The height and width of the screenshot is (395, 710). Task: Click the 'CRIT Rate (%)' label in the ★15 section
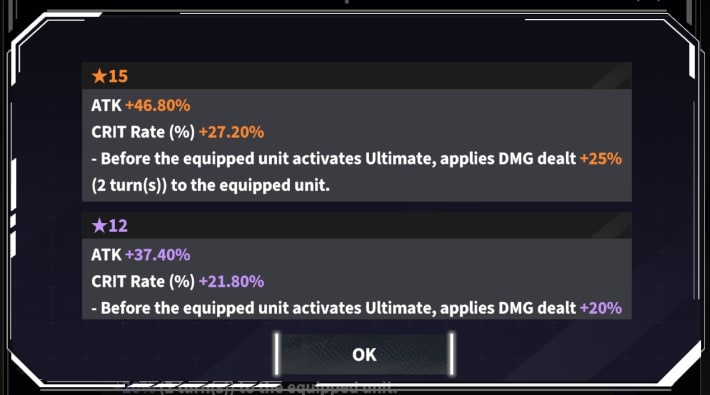[143, 132]
